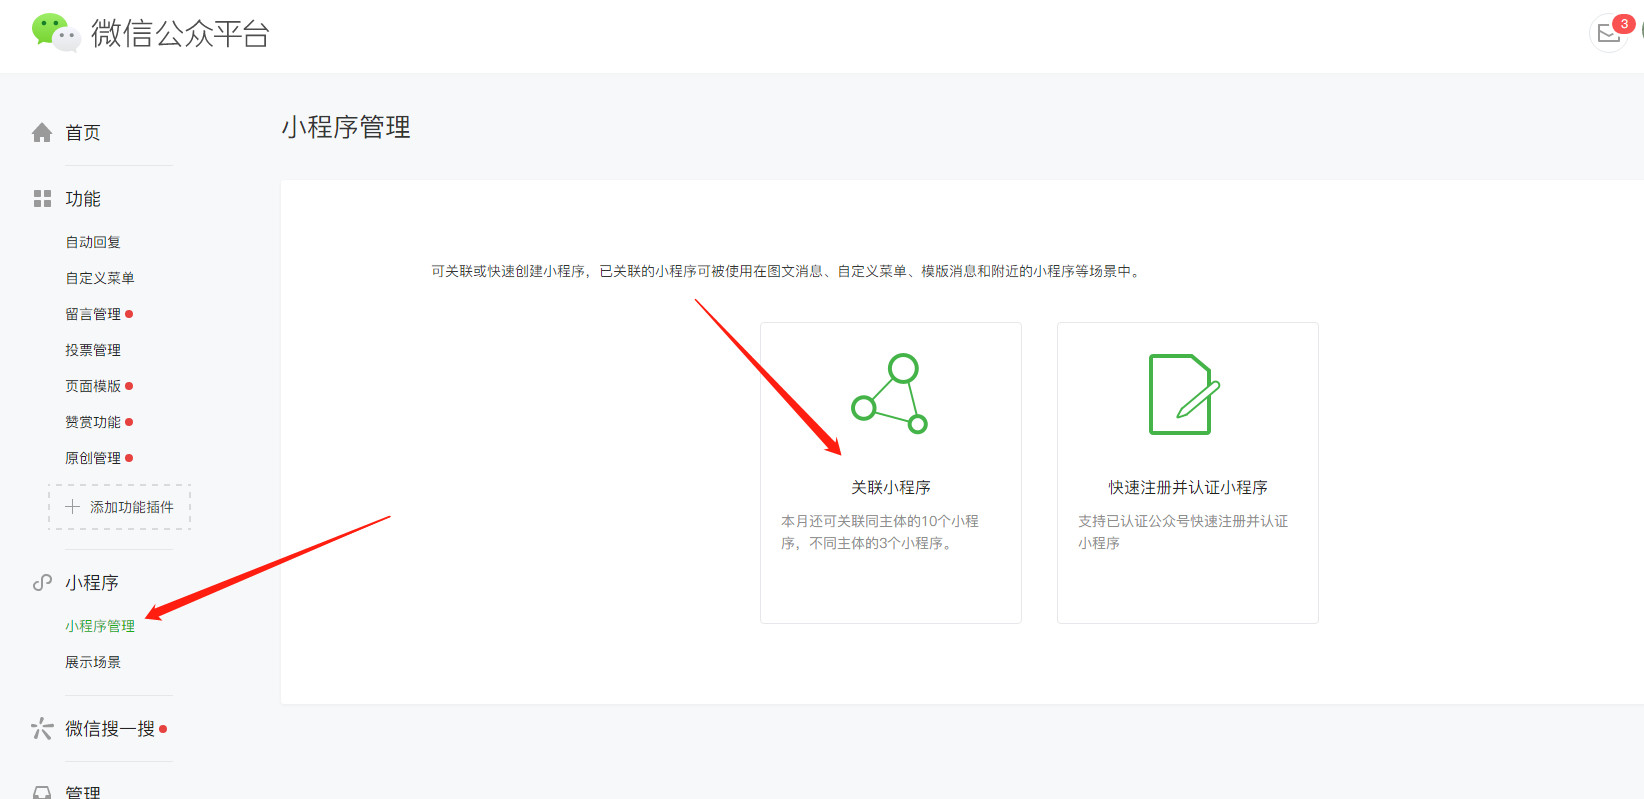Open the 功能 sidebar section
Image resolution: width=1644 pixels, height=799 pixels.
coord(83,199)
